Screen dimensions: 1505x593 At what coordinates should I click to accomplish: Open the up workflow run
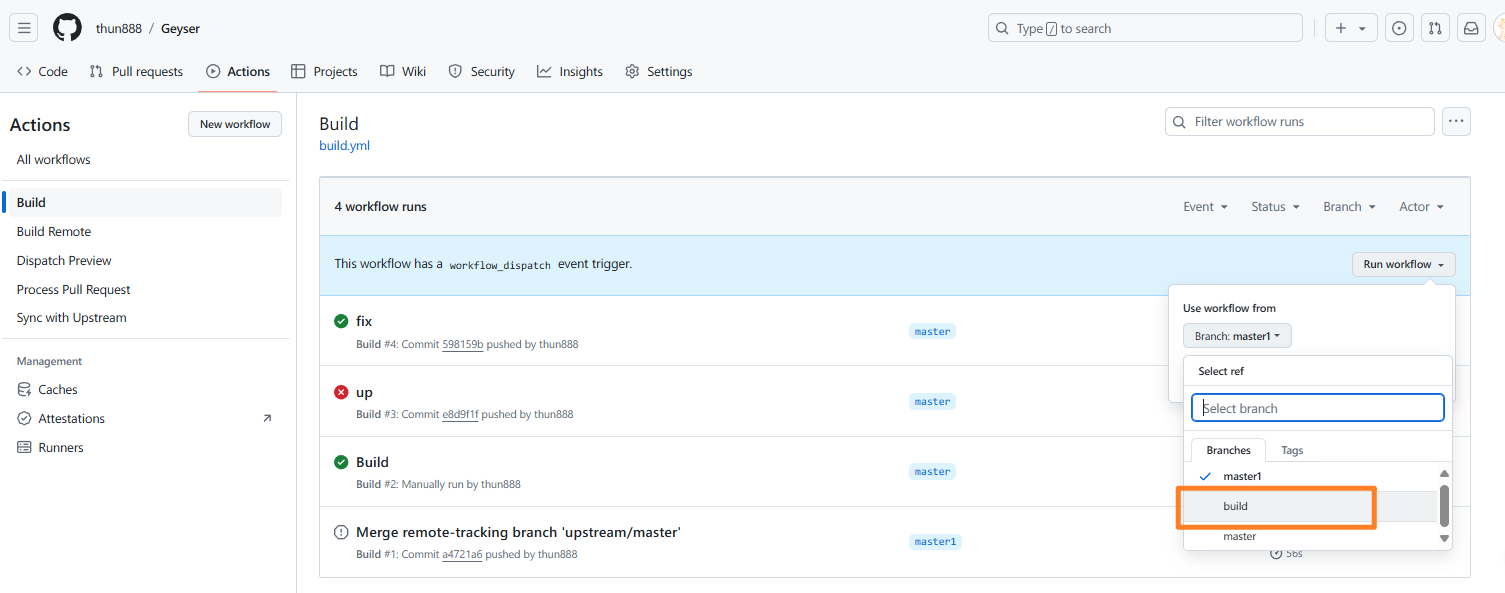364,392
